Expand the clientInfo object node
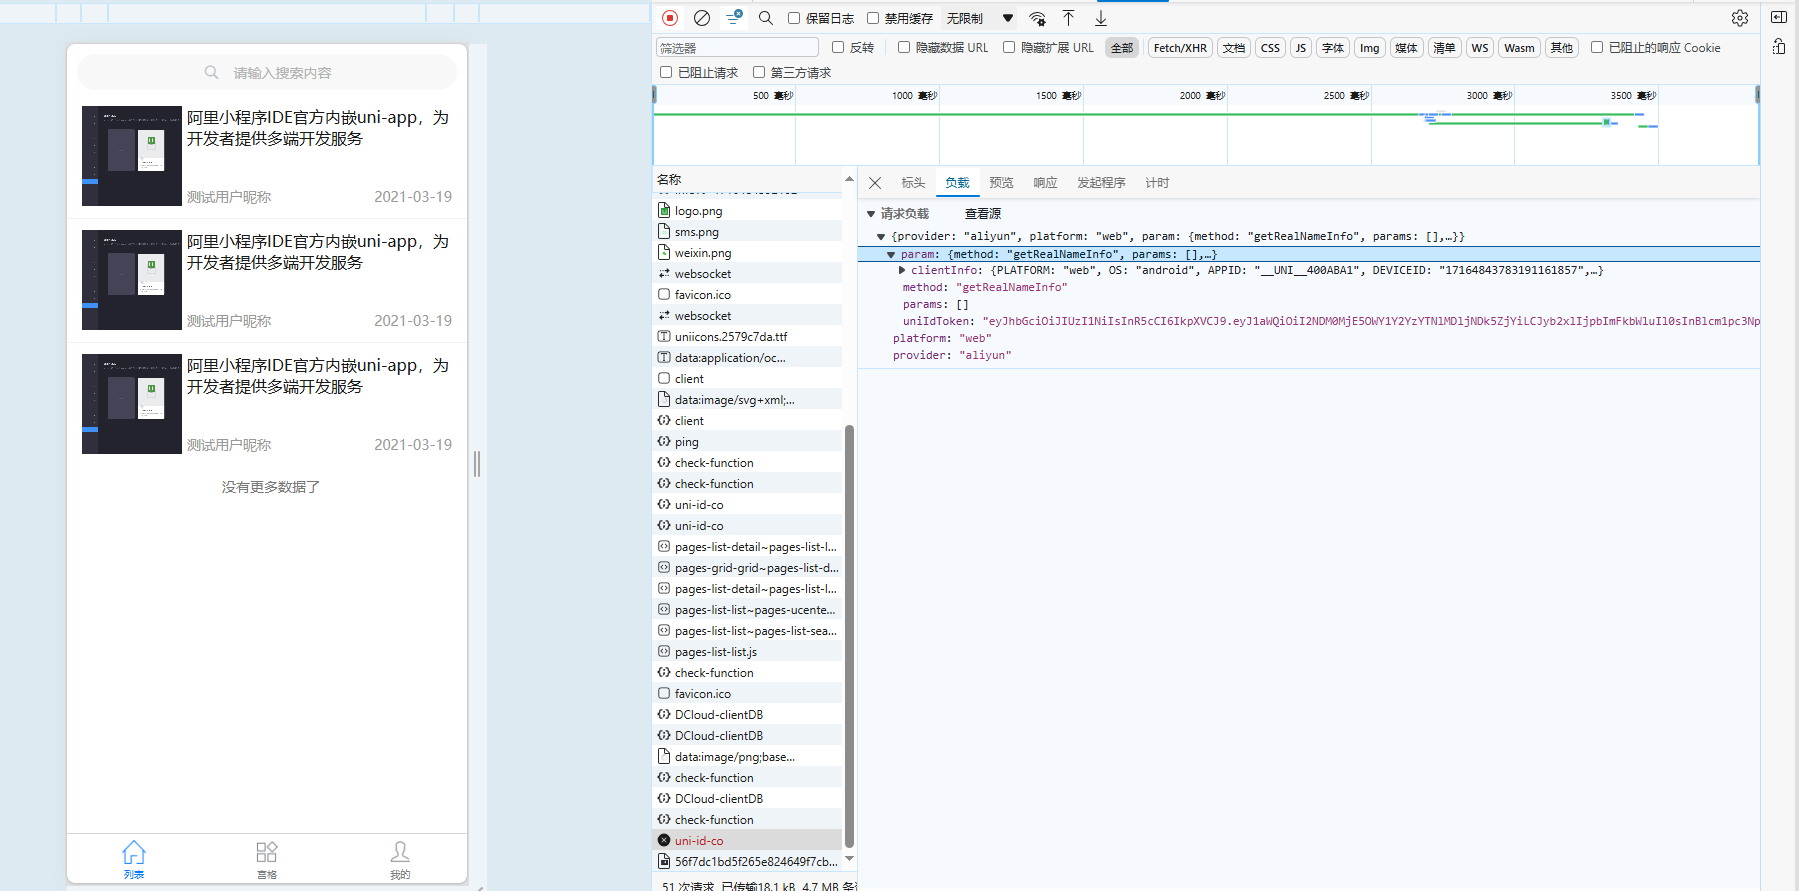Viewport: 1799px width, 891px height. [902, 270]
